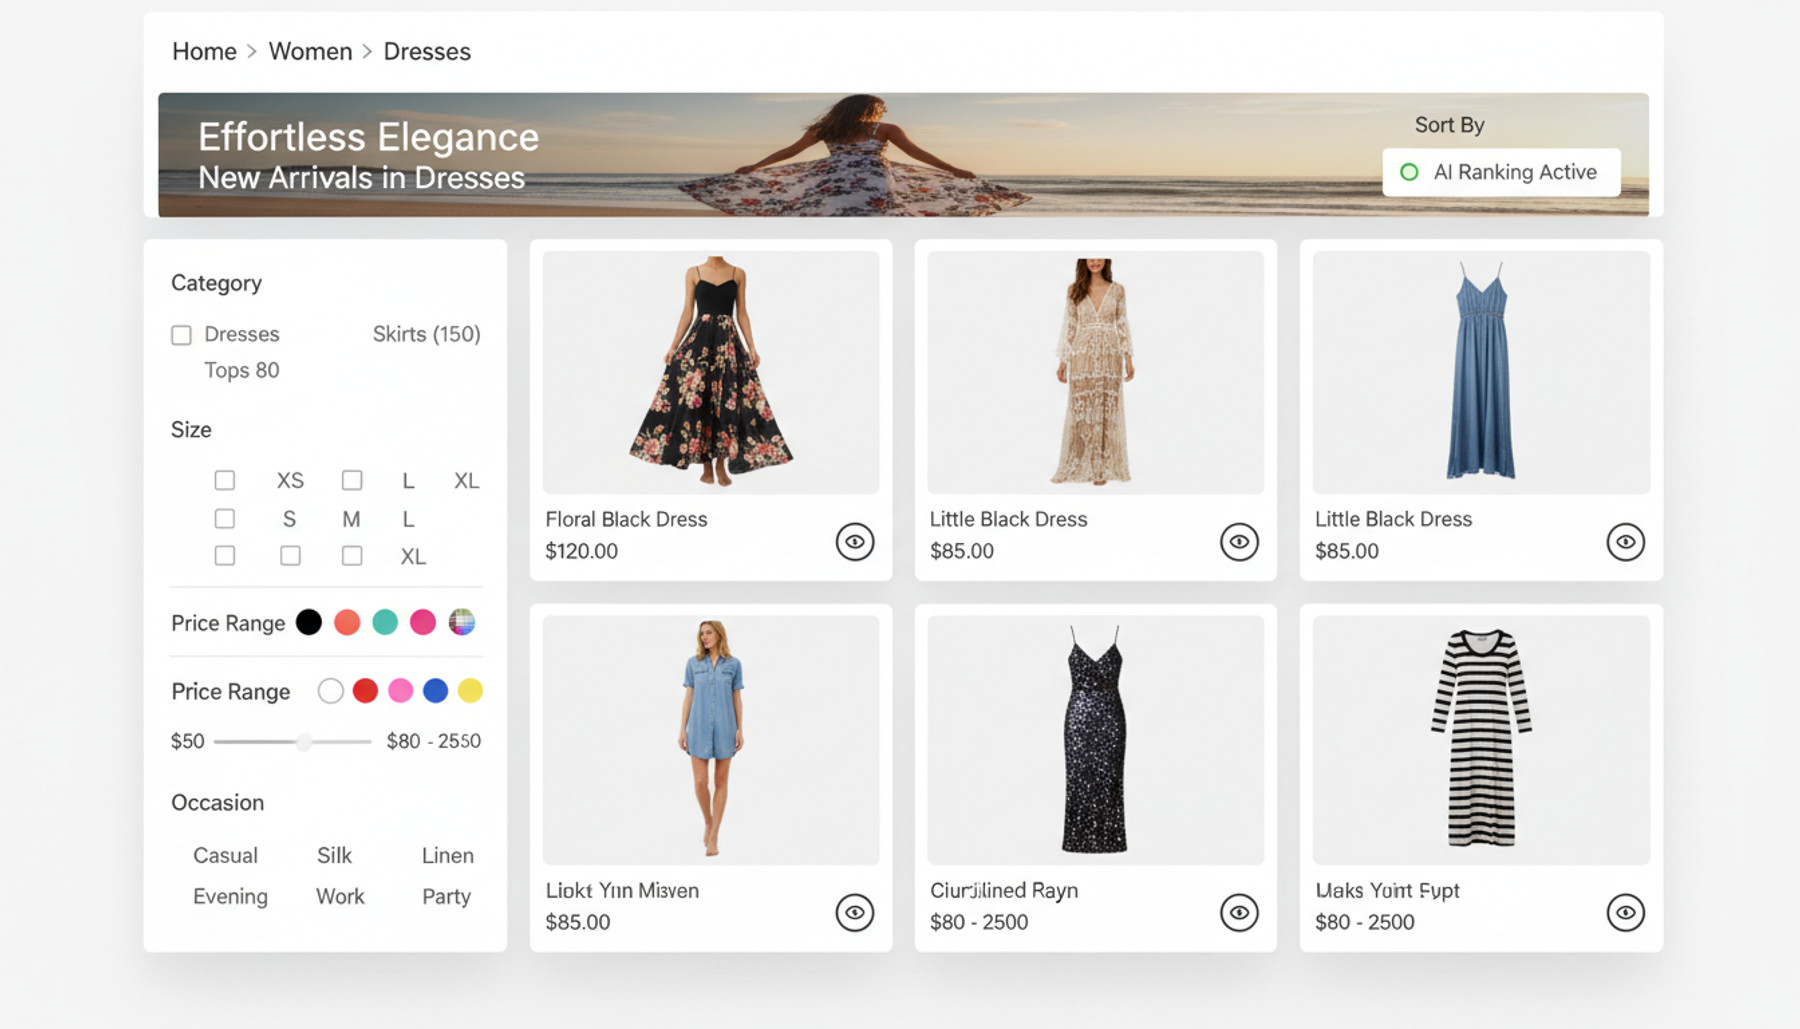The height and width of the screenshot is (1029, 1800).
Task: Open the AI Ranking Active sort dropdown
Action: point(1501,172)
